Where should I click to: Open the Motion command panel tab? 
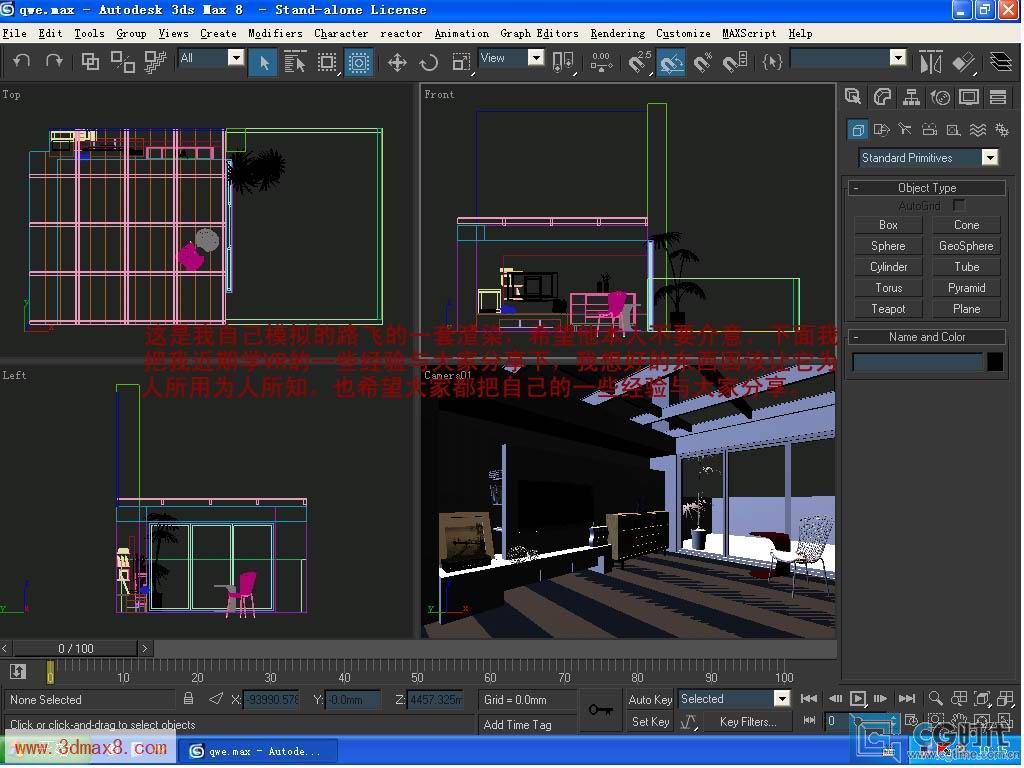(940, 97)
